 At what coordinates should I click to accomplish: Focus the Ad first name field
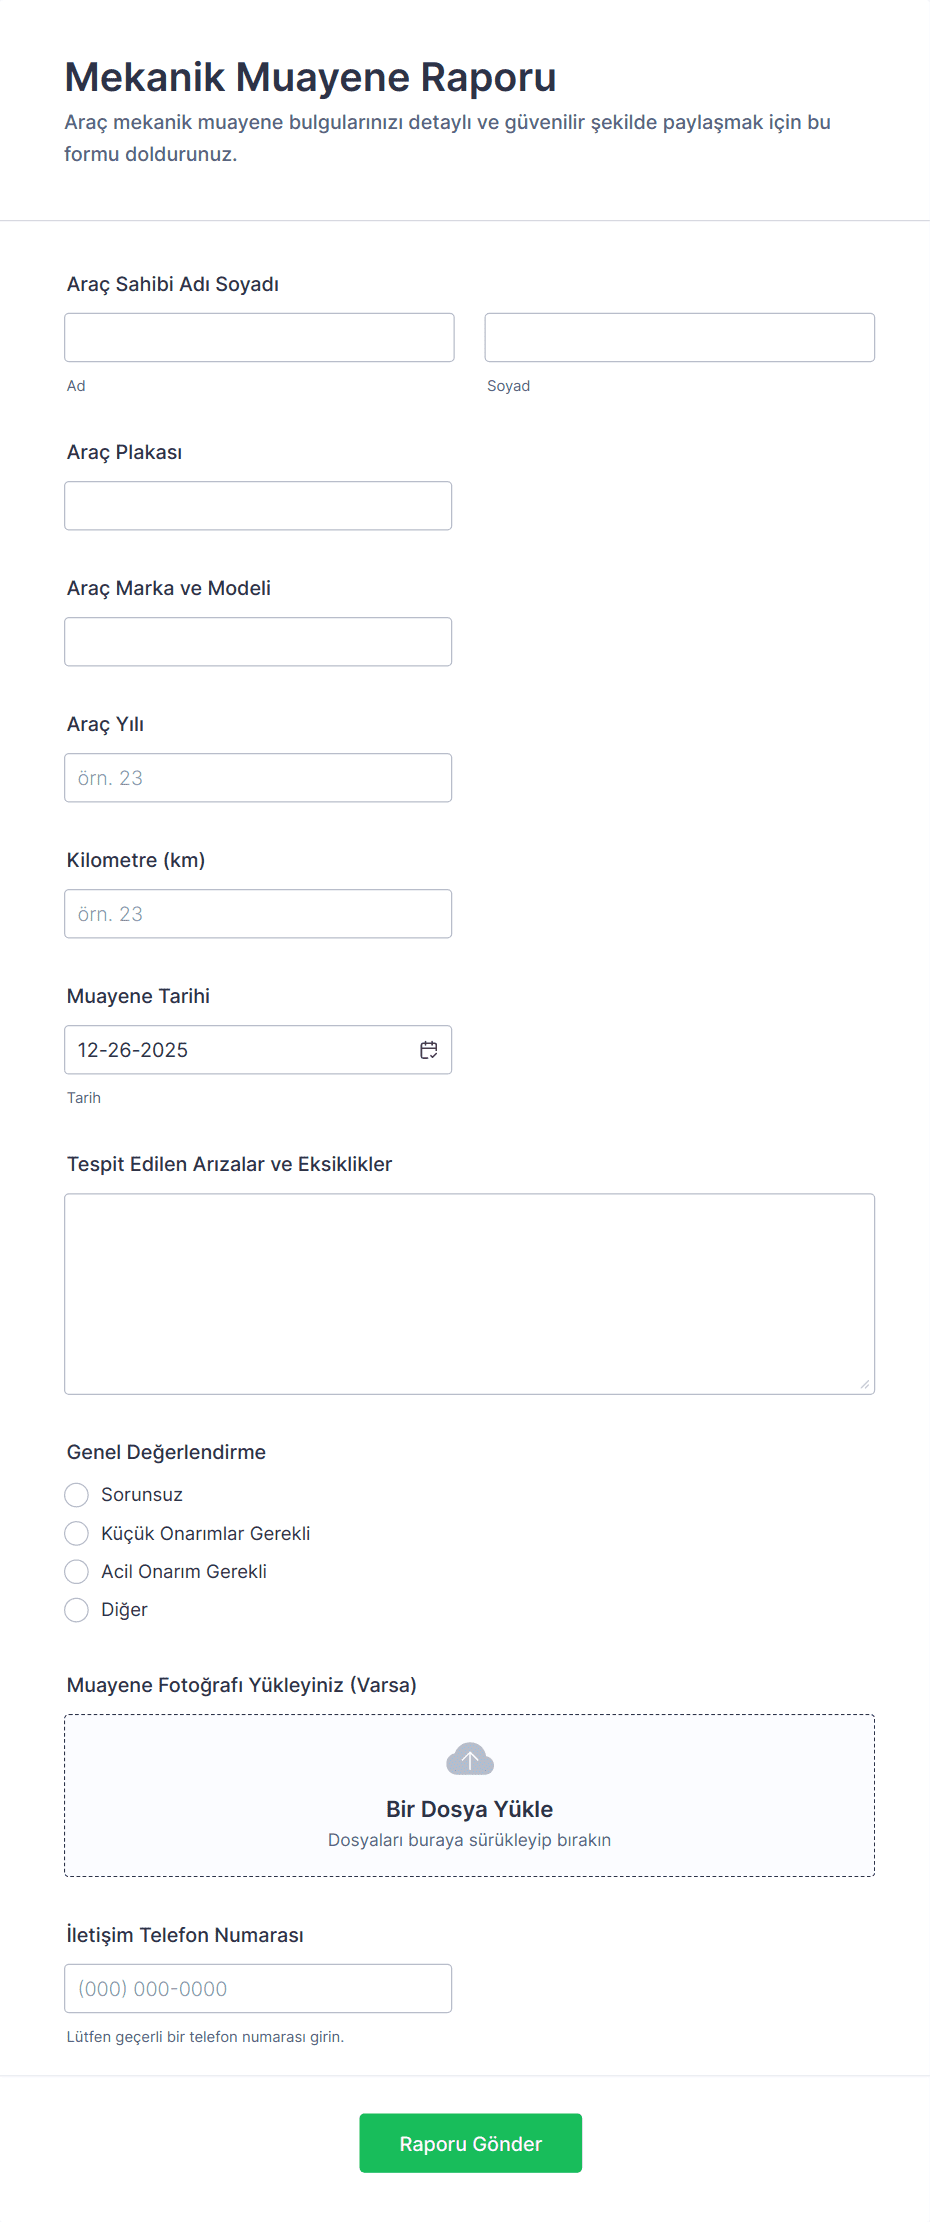click(x=259, y=337)
